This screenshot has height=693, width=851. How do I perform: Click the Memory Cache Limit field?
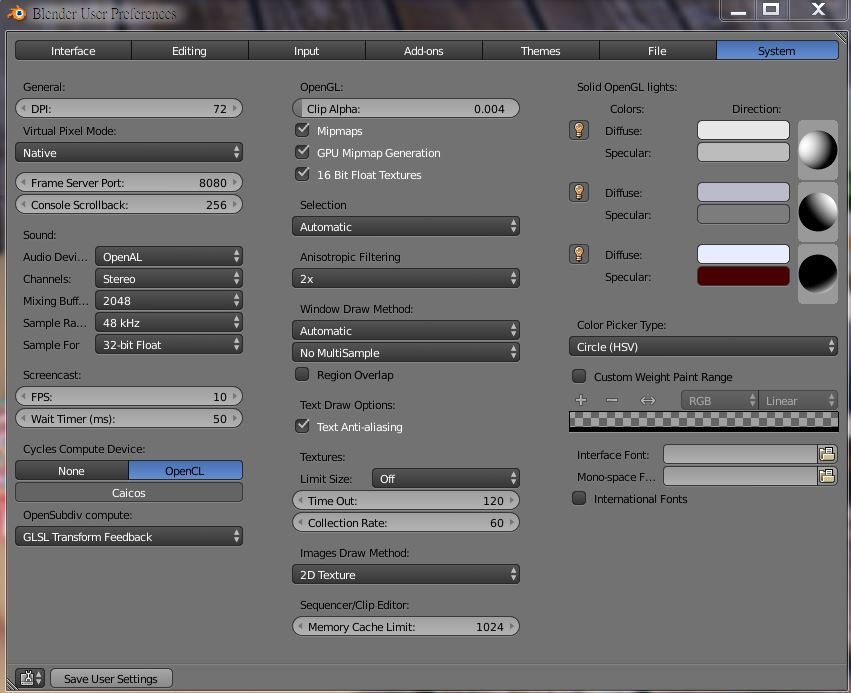click(405, 626)
